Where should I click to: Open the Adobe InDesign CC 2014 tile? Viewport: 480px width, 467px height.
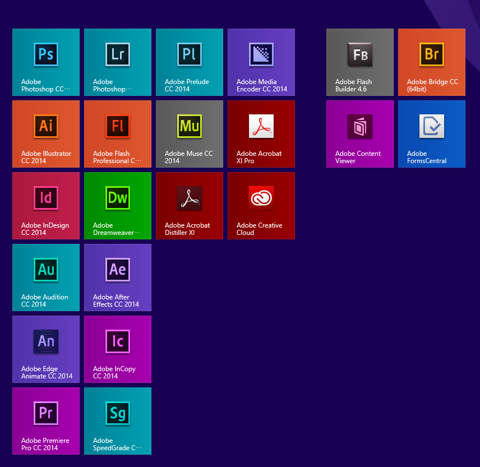click(x=46, y=206)
